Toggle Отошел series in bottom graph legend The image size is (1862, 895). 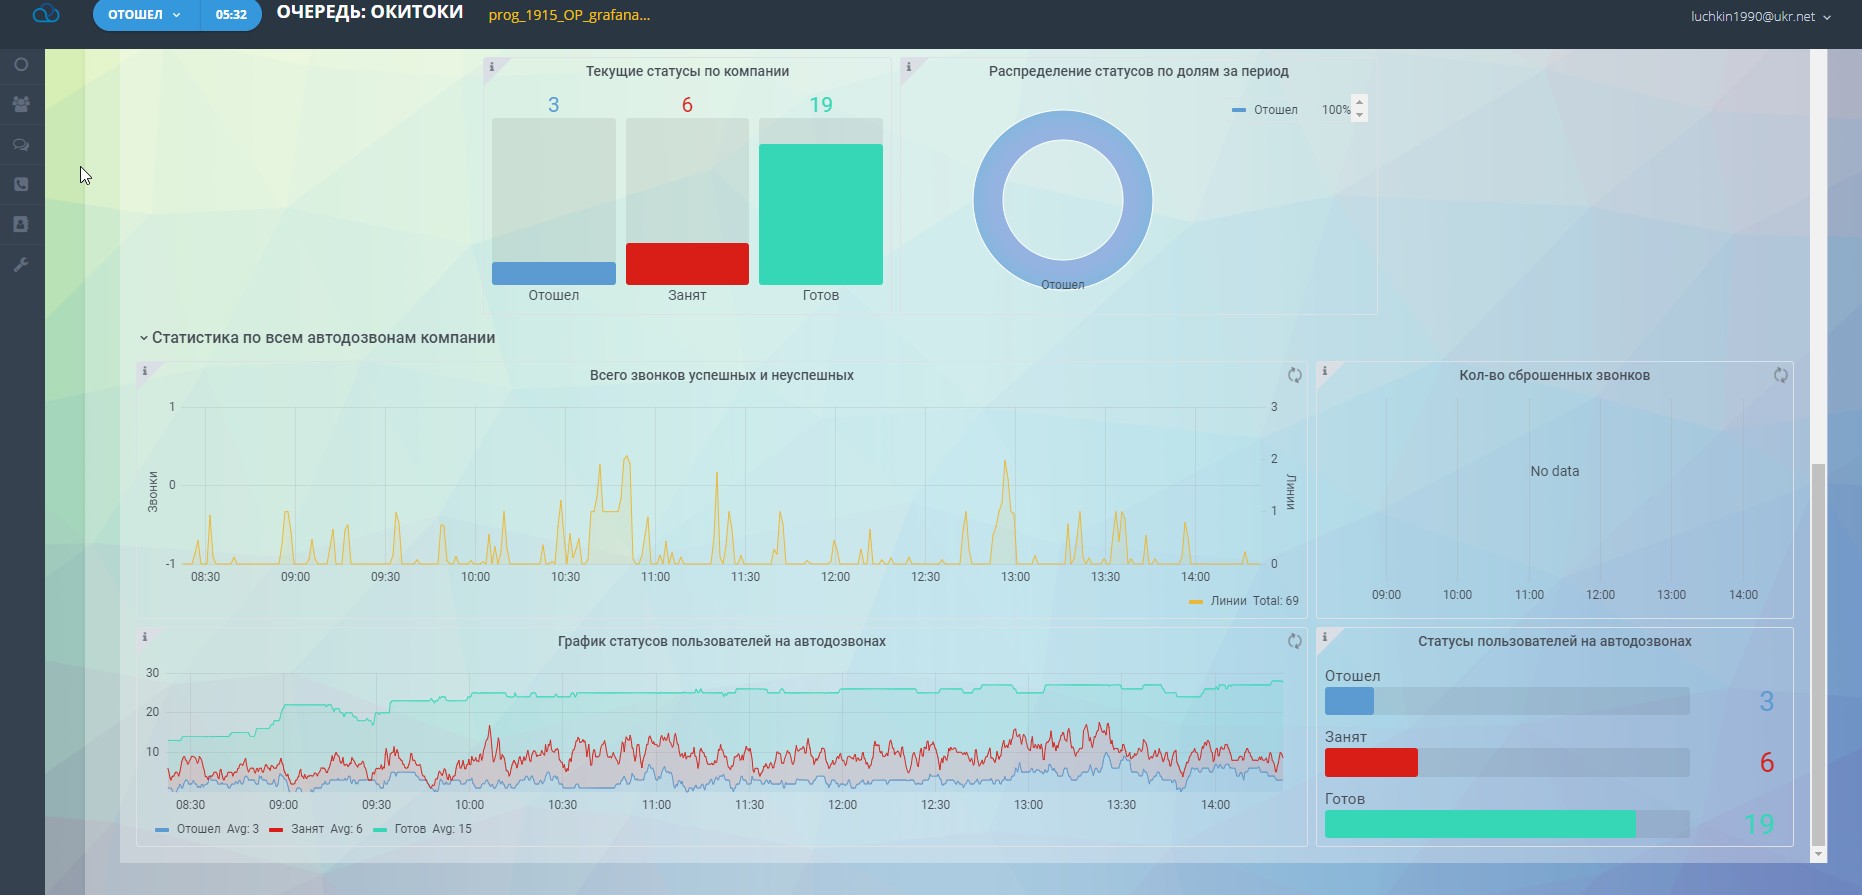click(x=198, y=829)
